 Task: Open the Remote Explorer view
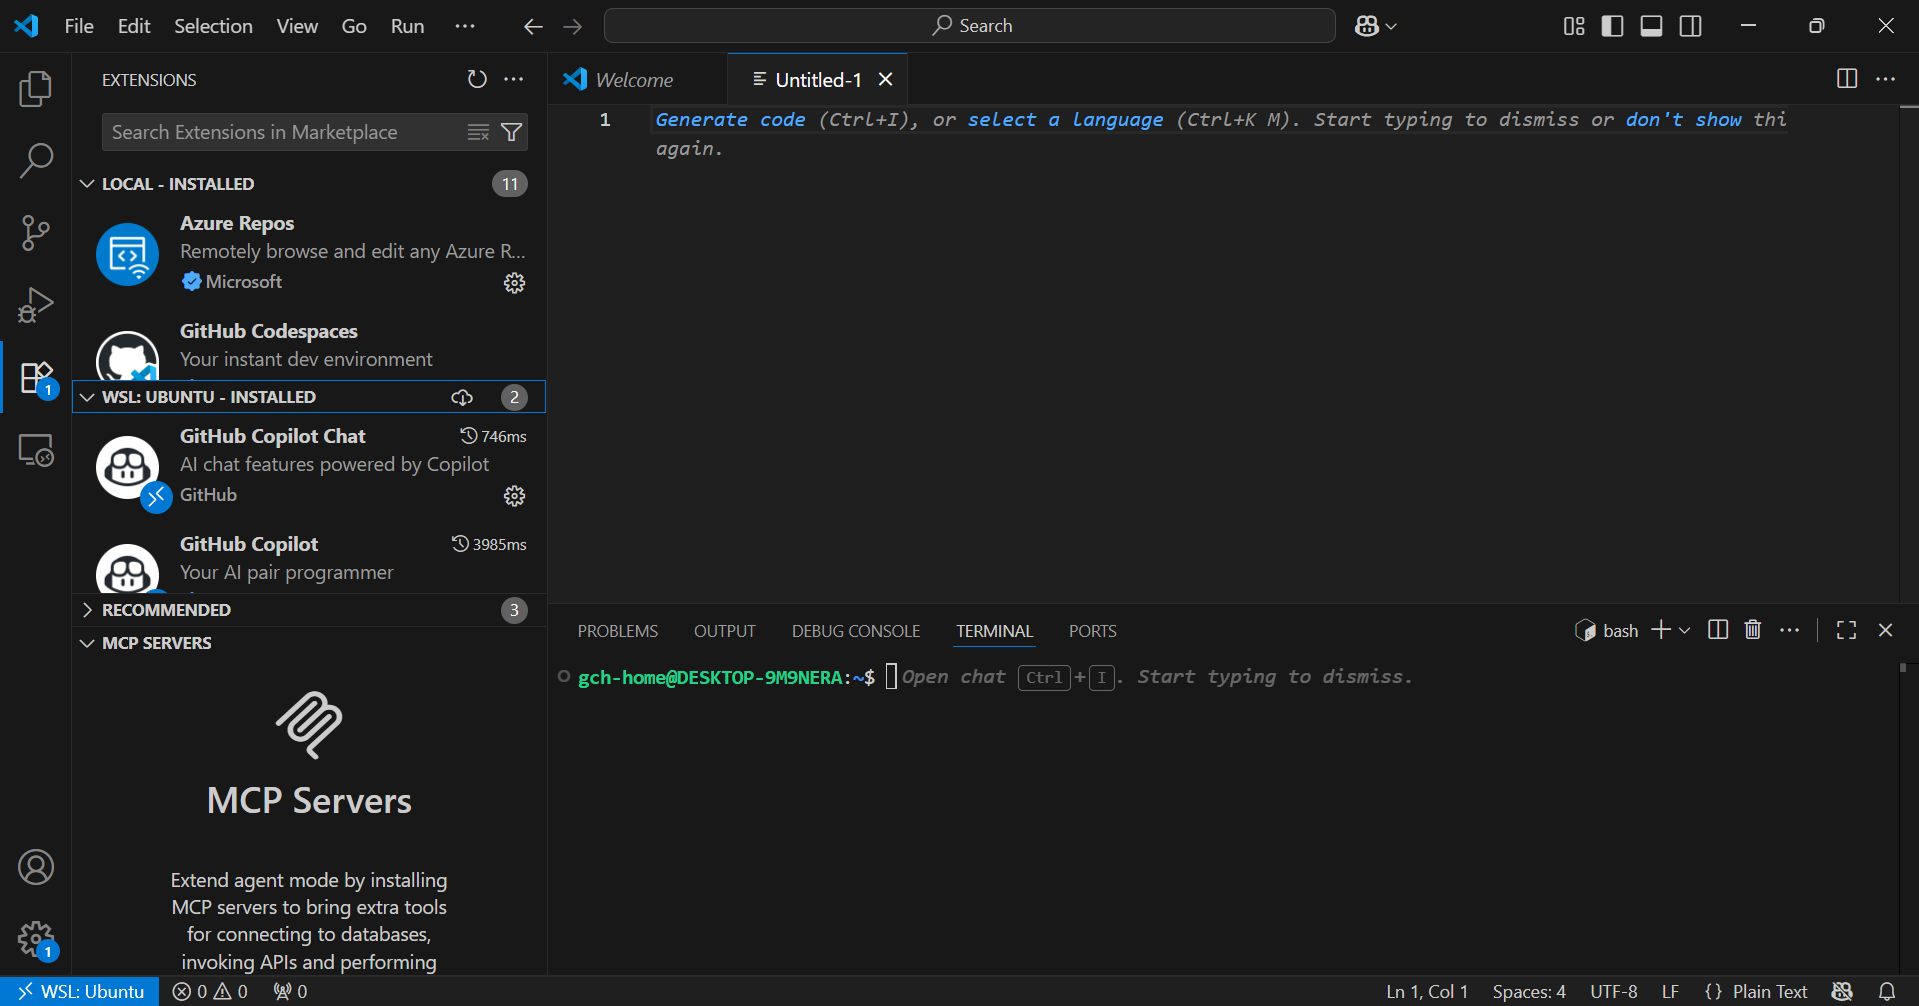point(36,450)
